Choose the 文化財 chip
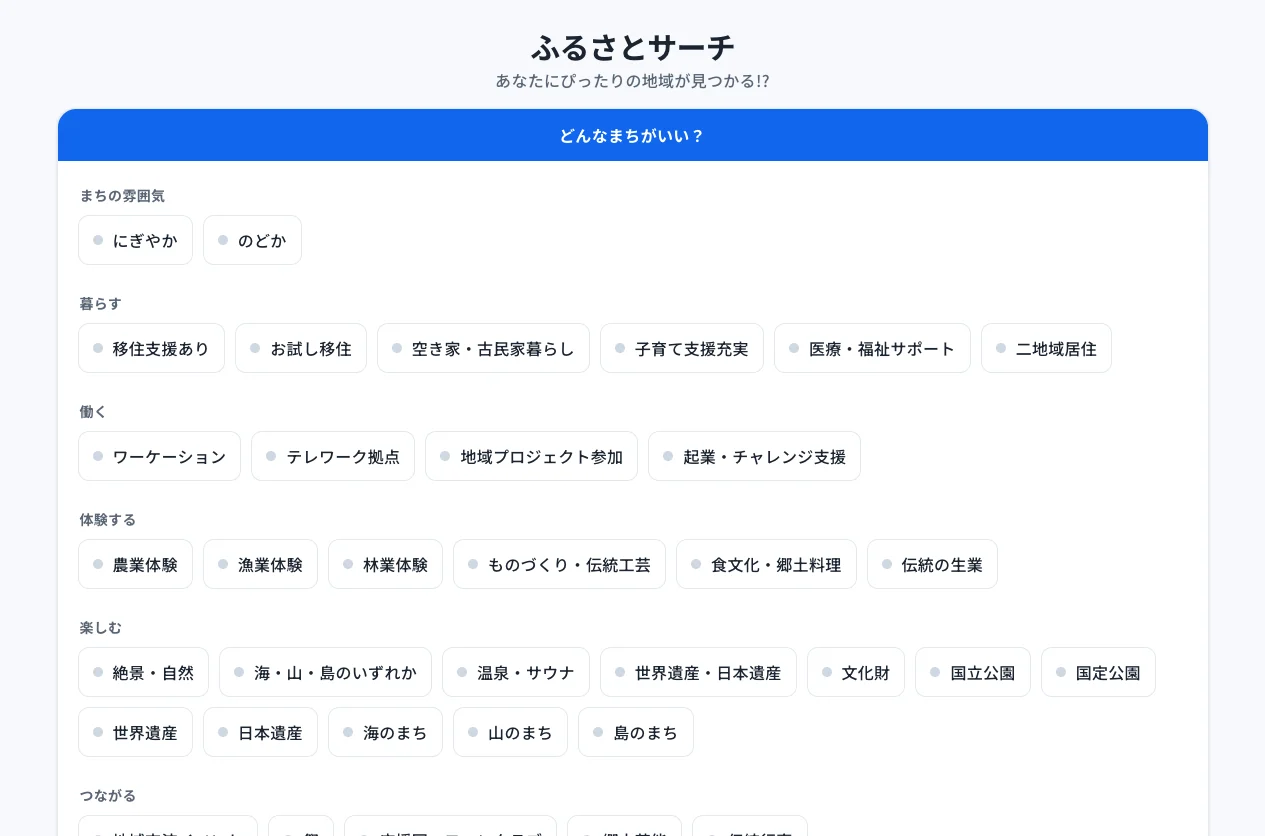The height and width of the screenshot is (836, 1265). pyautogui.click(x=856, y=672)
